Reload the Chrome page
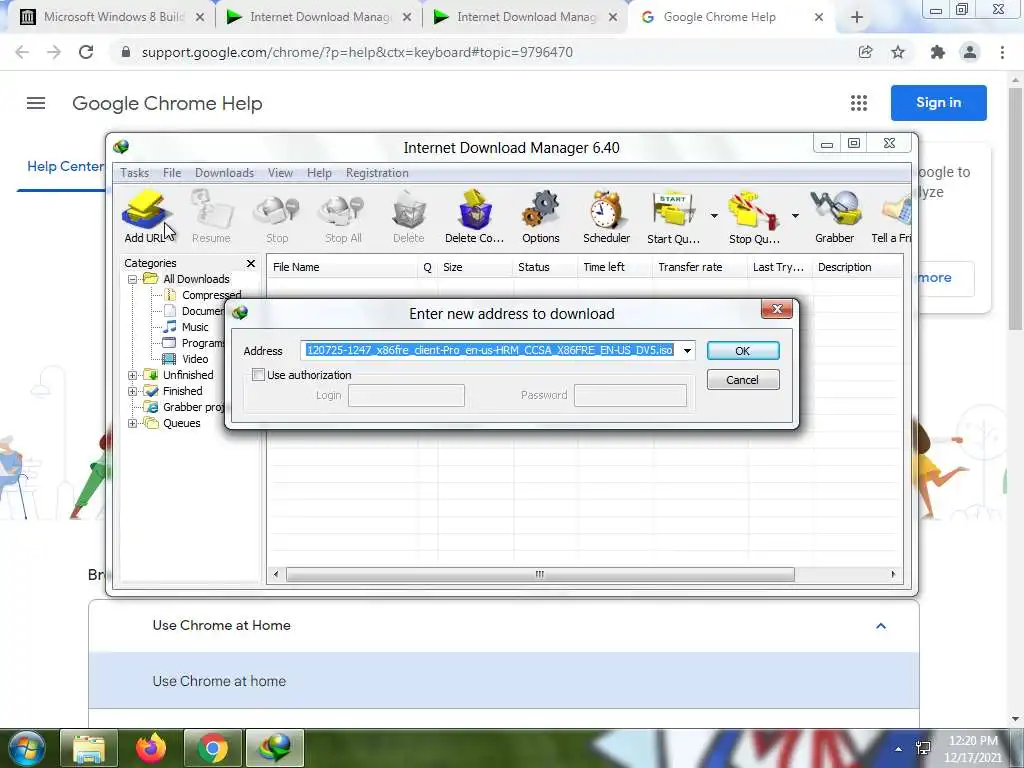This screenshot has height=768, width=1024. coord(86,52)
